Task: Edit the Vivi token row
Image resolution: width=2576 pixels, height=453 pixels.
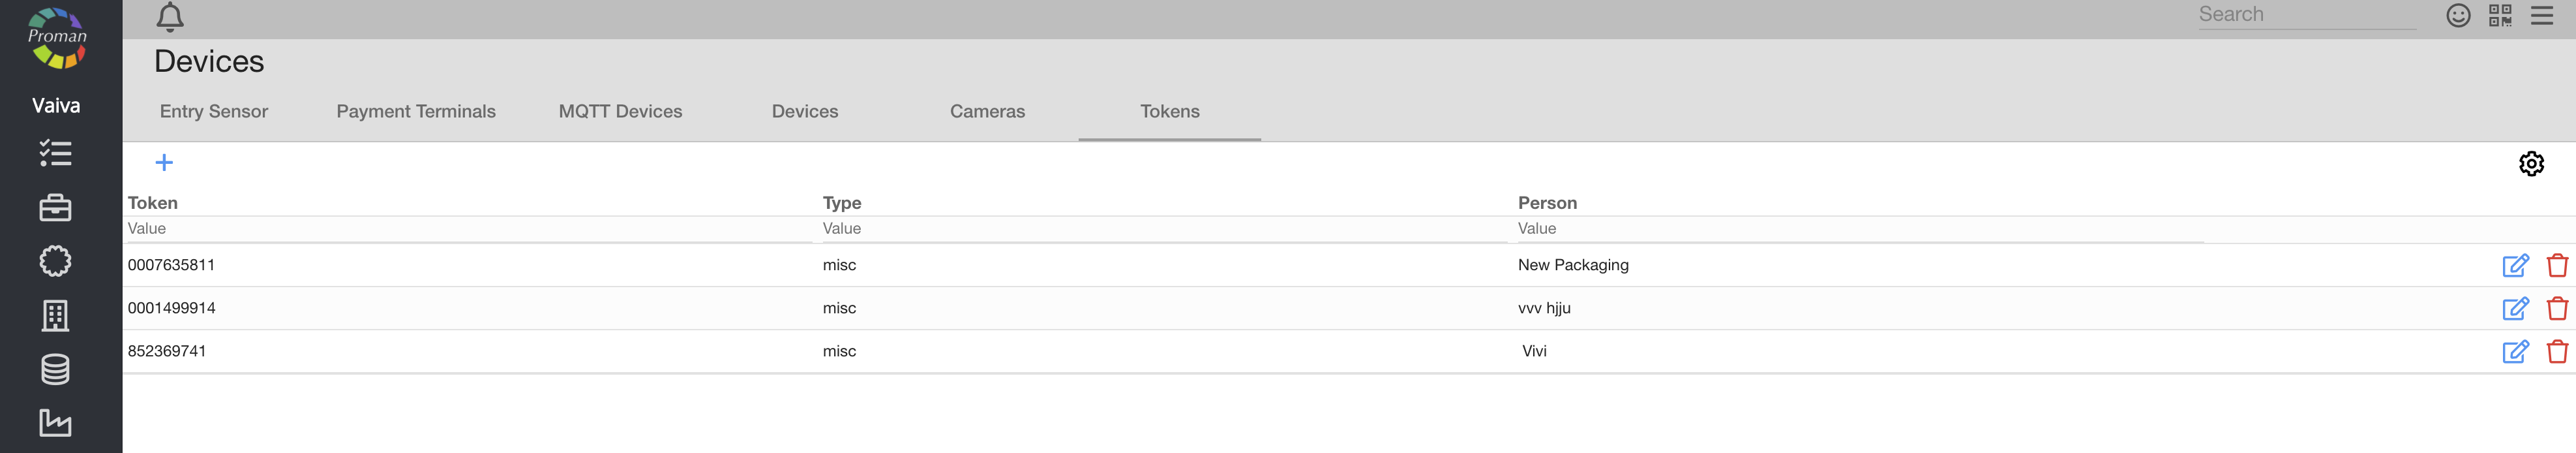Action: point(2514,351)
